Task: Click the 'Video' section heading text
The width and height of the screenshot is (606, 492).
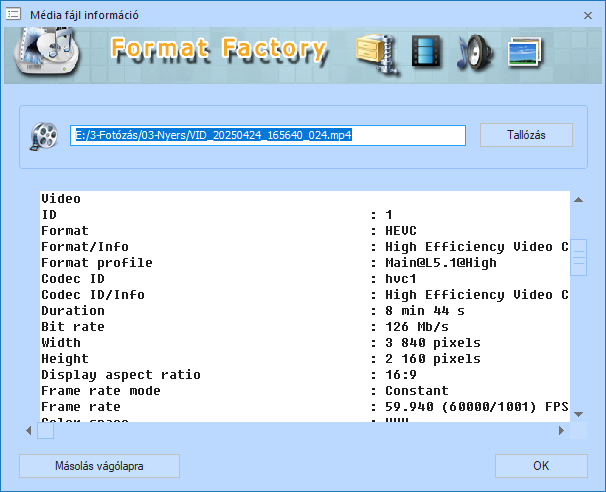Action: coord(61,199)
